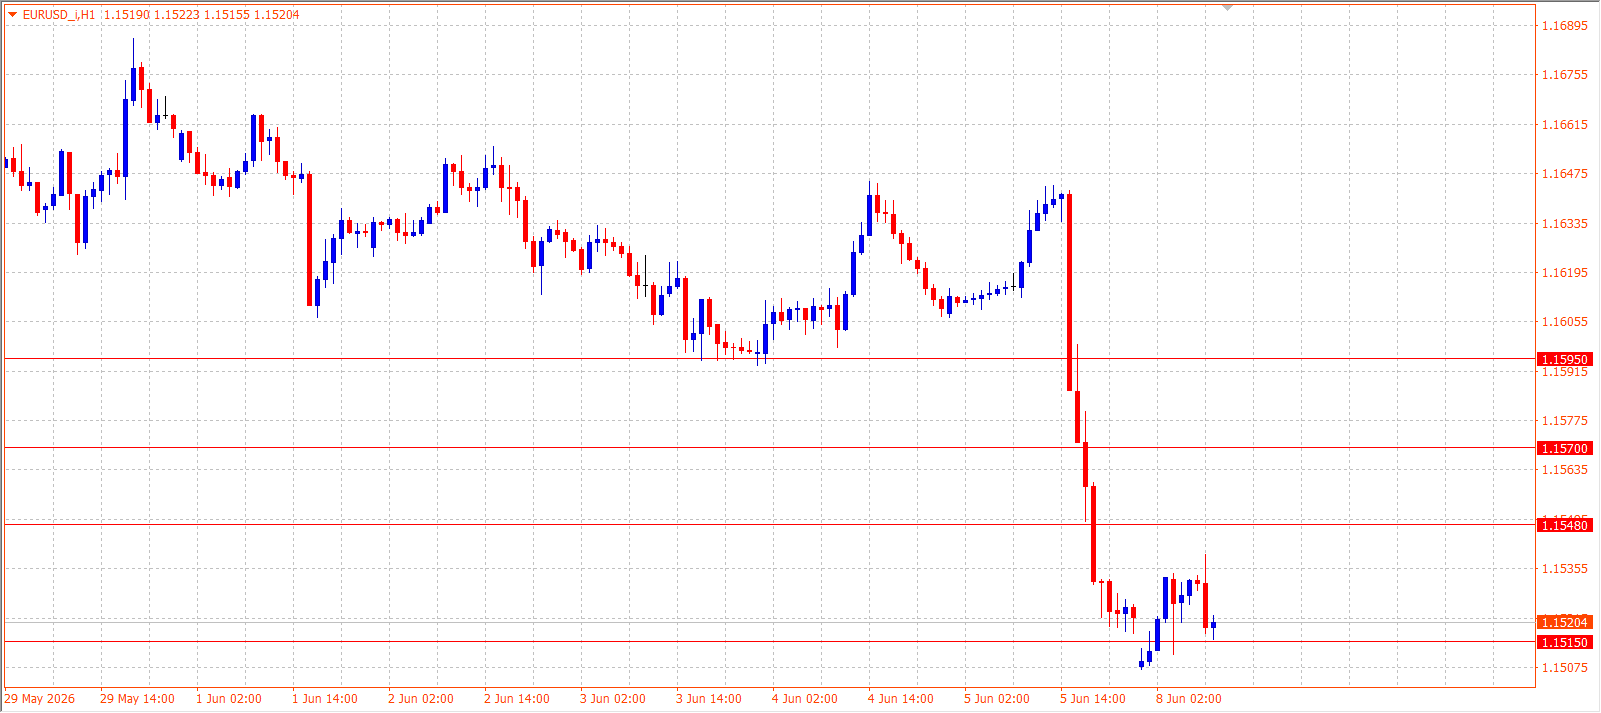Click the 5 Jun 14:00 time label
Image resolution: width=1601 pixels, height=713 pixels.
(1093, 699)
